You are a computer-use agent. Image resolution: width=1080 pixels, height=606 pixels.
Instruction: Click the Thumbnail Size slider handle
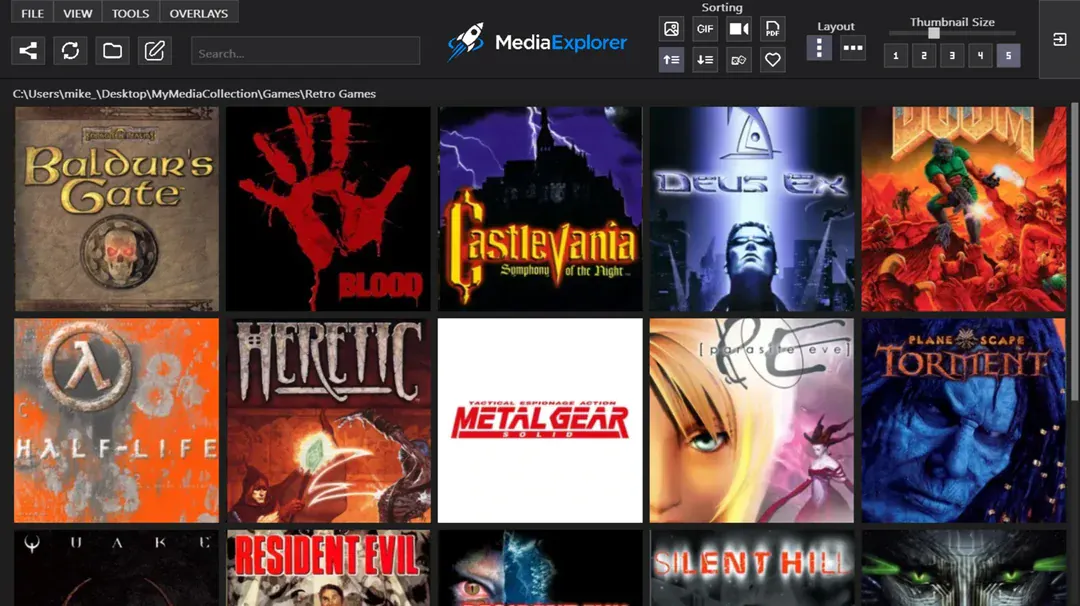934,33
